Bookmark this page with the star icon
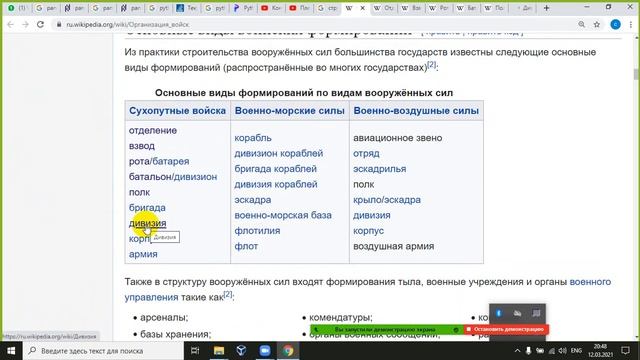The width and height of the screenshot is (640, 360). click(597, 24)
